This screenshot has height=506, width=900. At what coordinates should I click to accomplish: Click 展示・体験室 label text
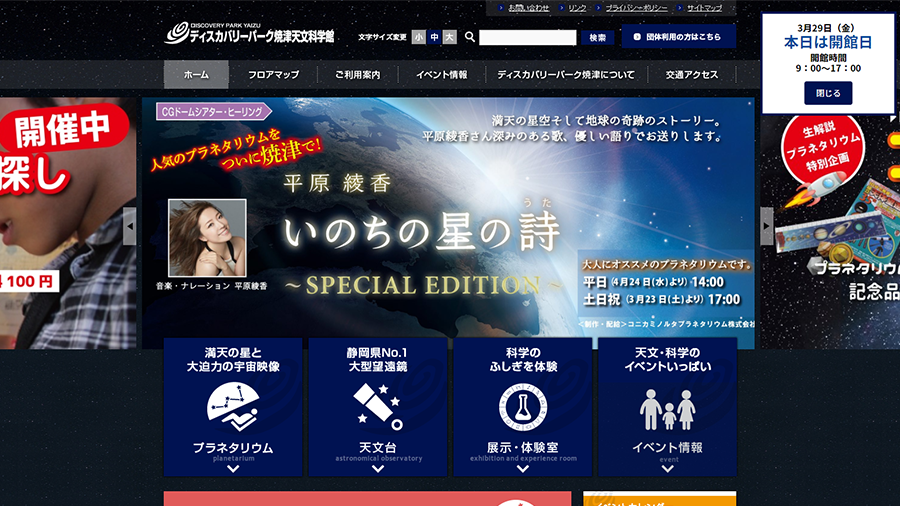tap(522, 447)
